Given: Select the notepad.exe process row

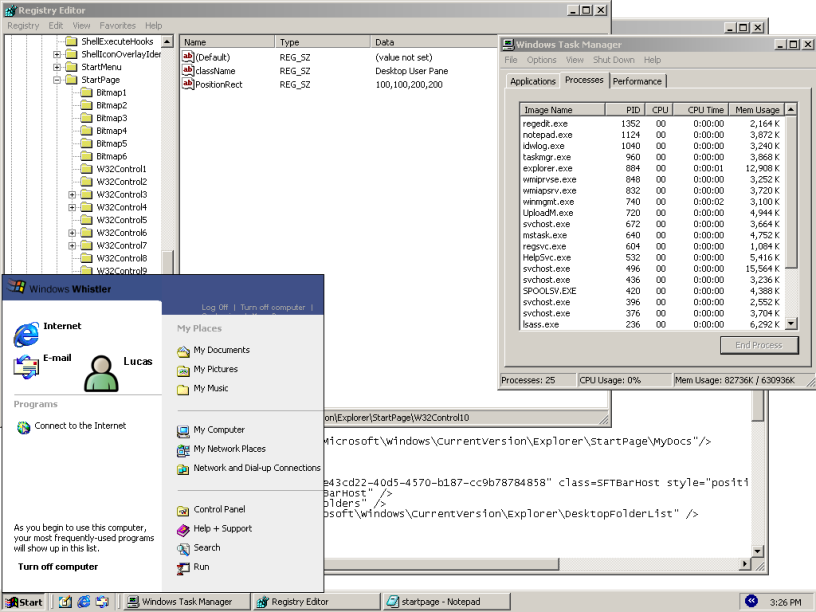Looking at the screenshot, I should click(x=652, y=135).
